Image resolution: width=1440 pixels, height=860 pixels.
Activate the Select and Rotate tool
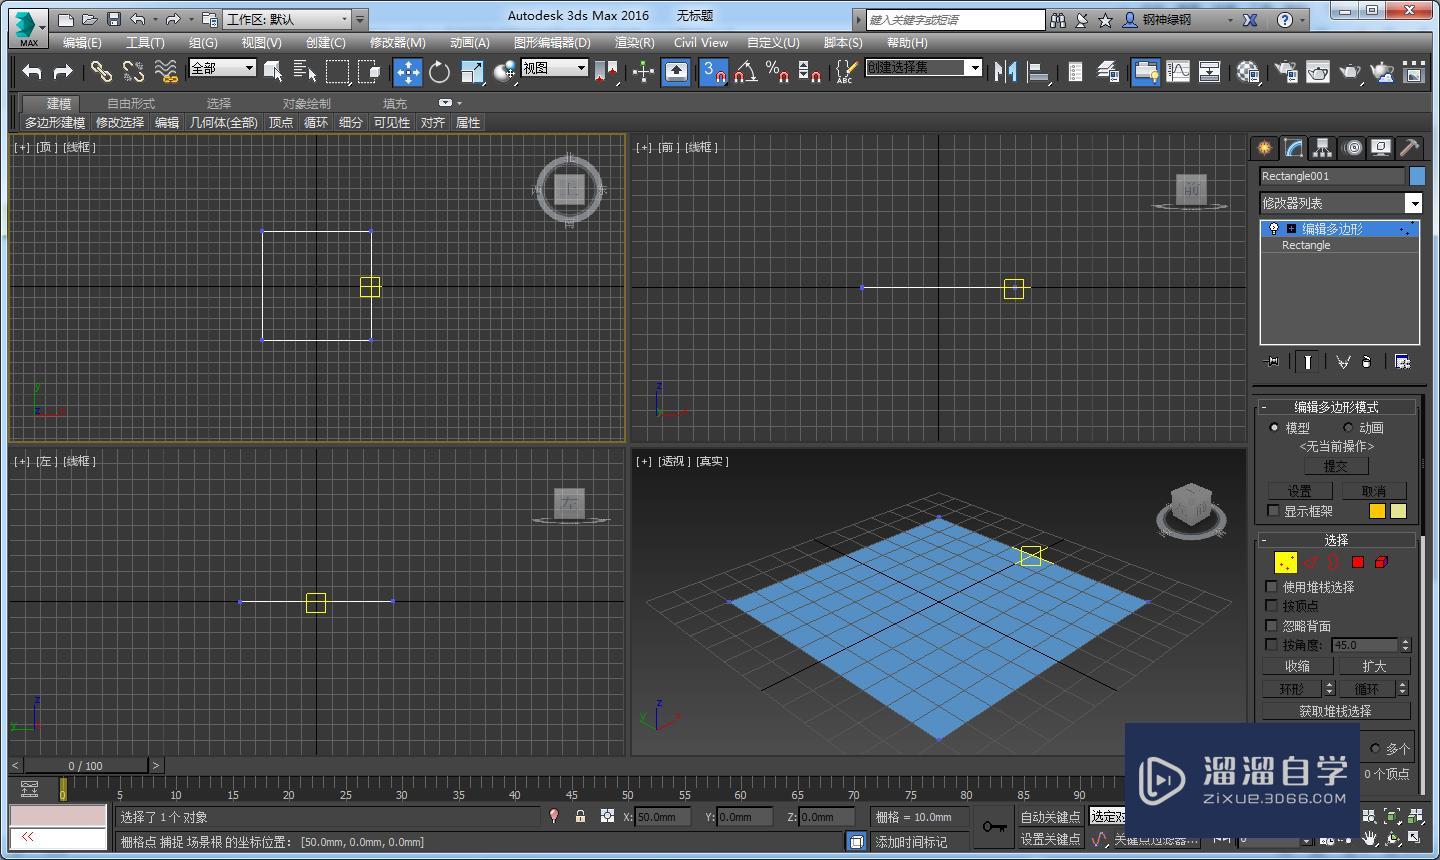pyautogui.click(x=440, y=71)
